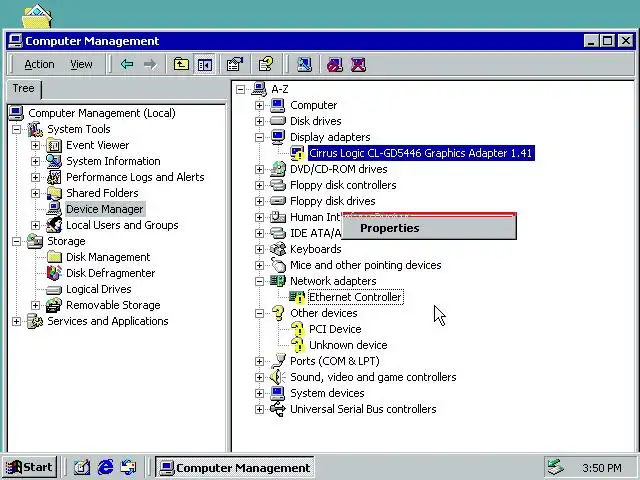640x480 pixels.
Task: Select Disk Management in tree
Action: tap(108, 257)
